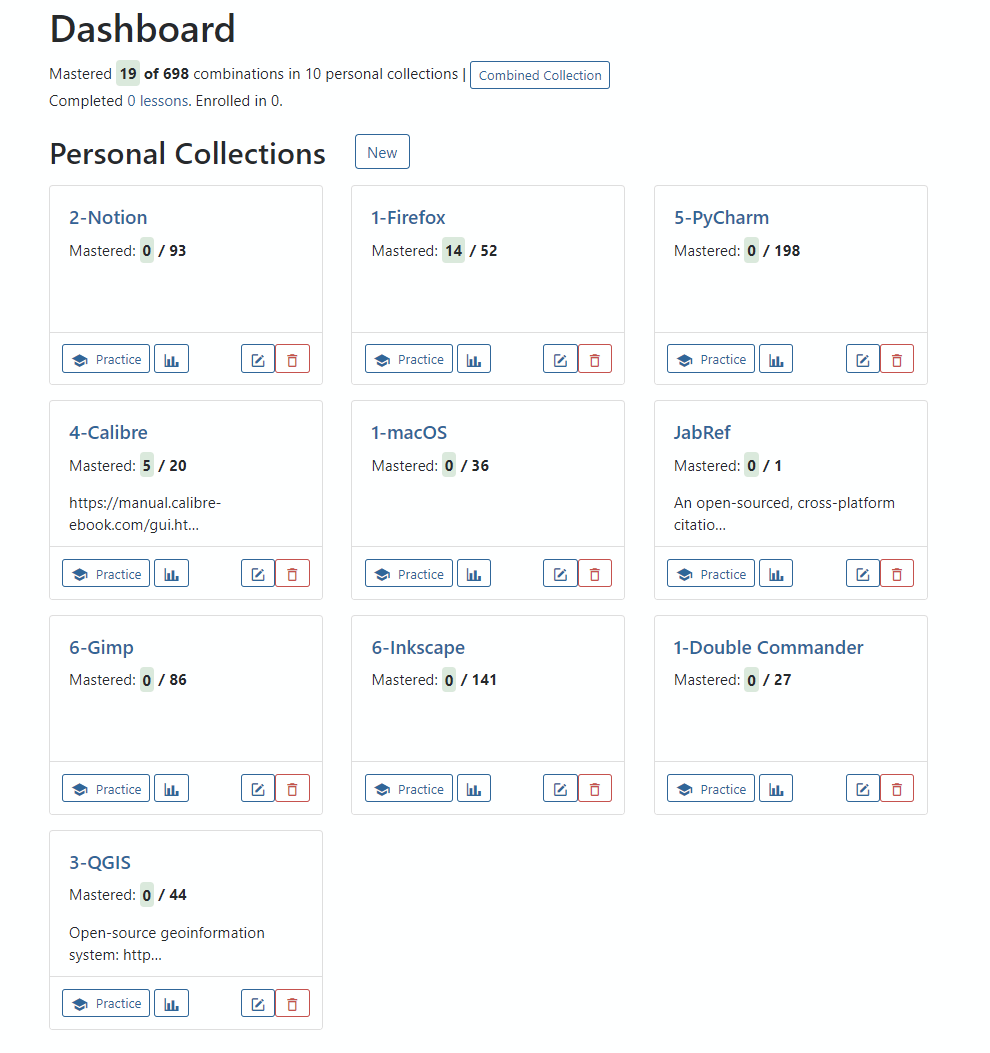
Task: Show statistics for 3-QGIS collection
Action: [x=171, y=1003]
